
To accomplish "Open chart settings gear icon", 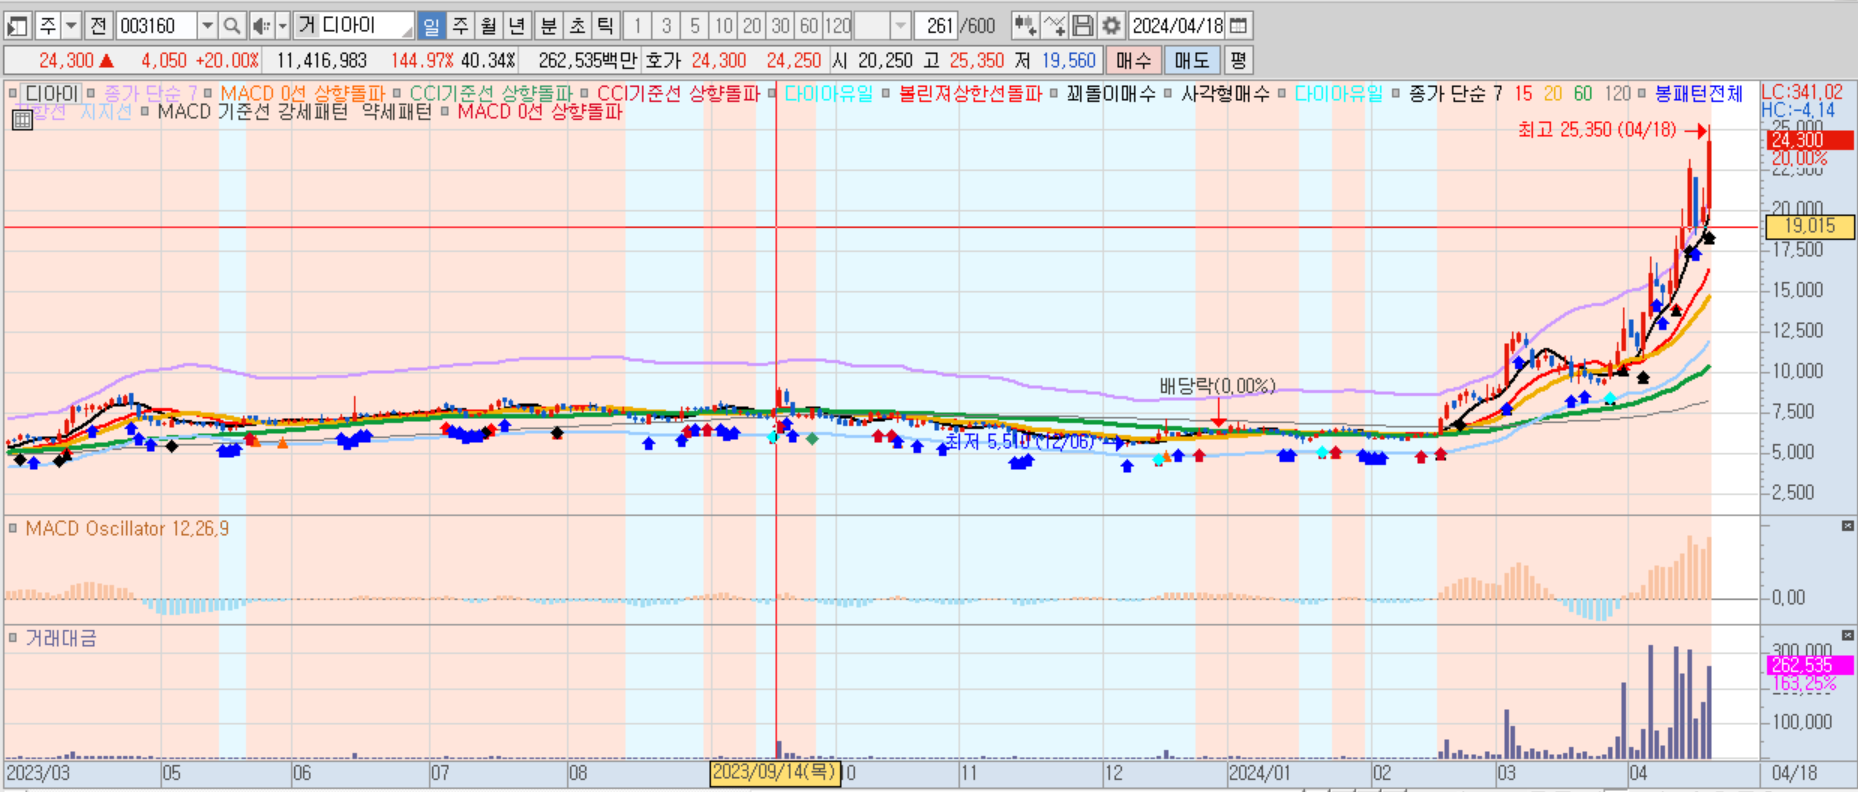I will pos(1111,26).
